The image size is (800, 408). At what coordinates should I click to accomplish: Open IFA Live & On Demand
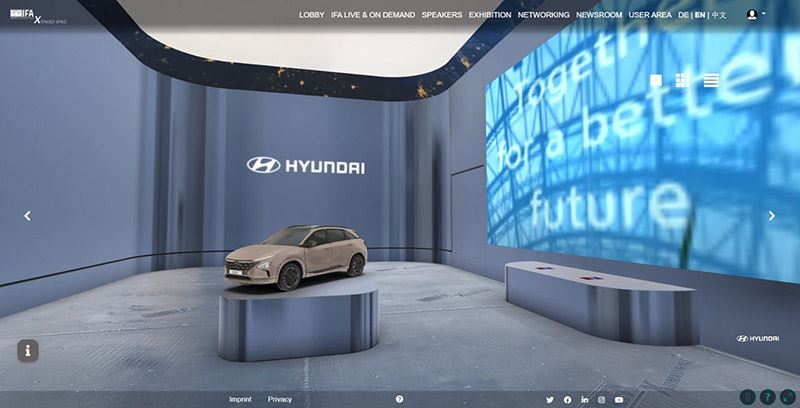(x=373, y=15)
